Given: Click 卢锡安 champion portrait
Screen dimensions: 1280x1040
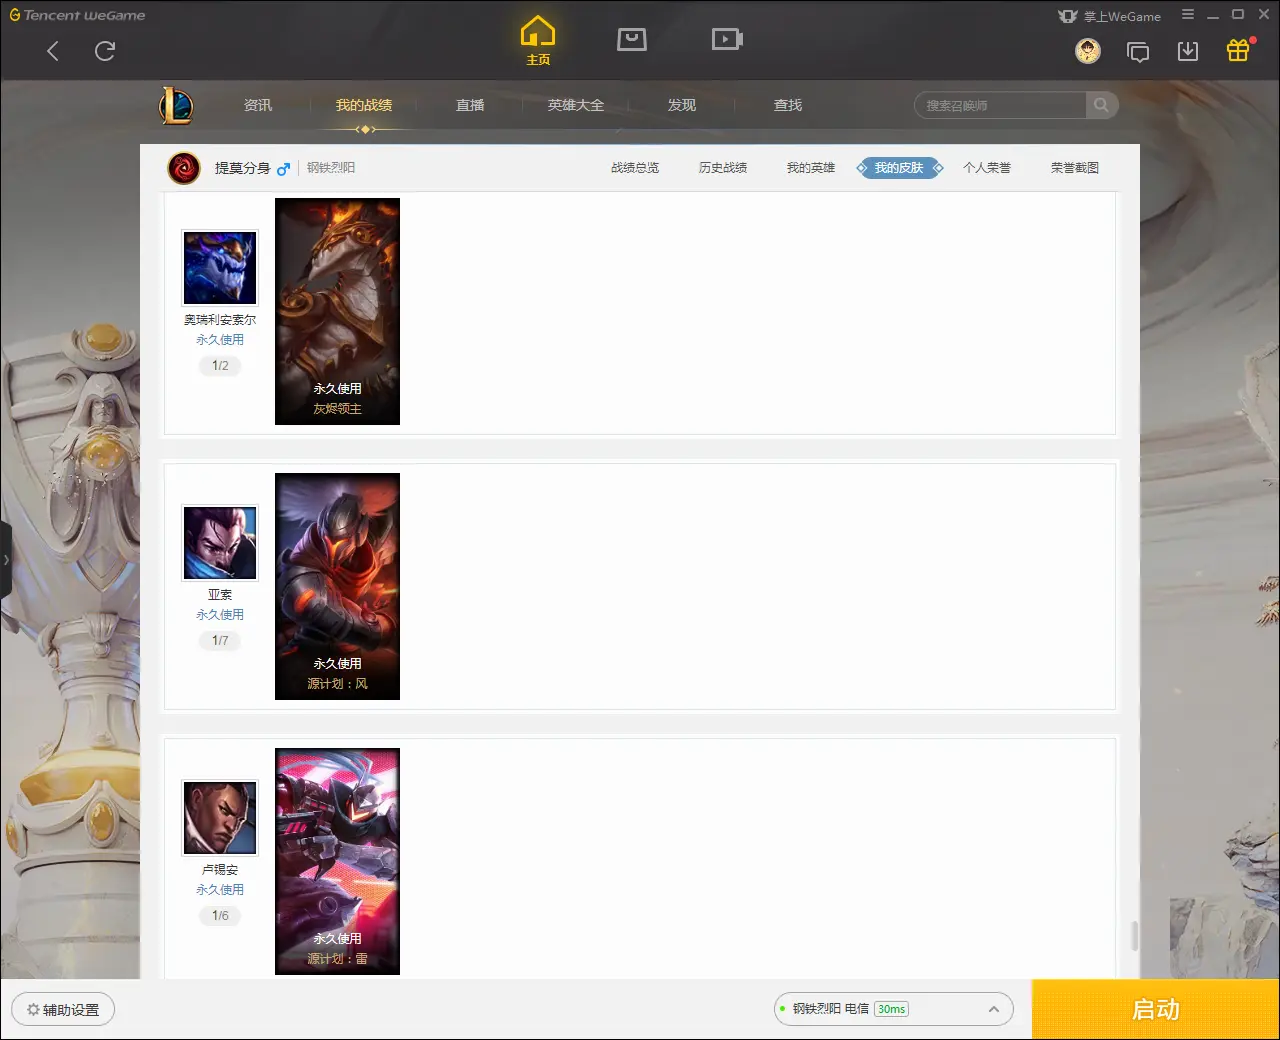Looking at the screenshot, I should point(220,818).
